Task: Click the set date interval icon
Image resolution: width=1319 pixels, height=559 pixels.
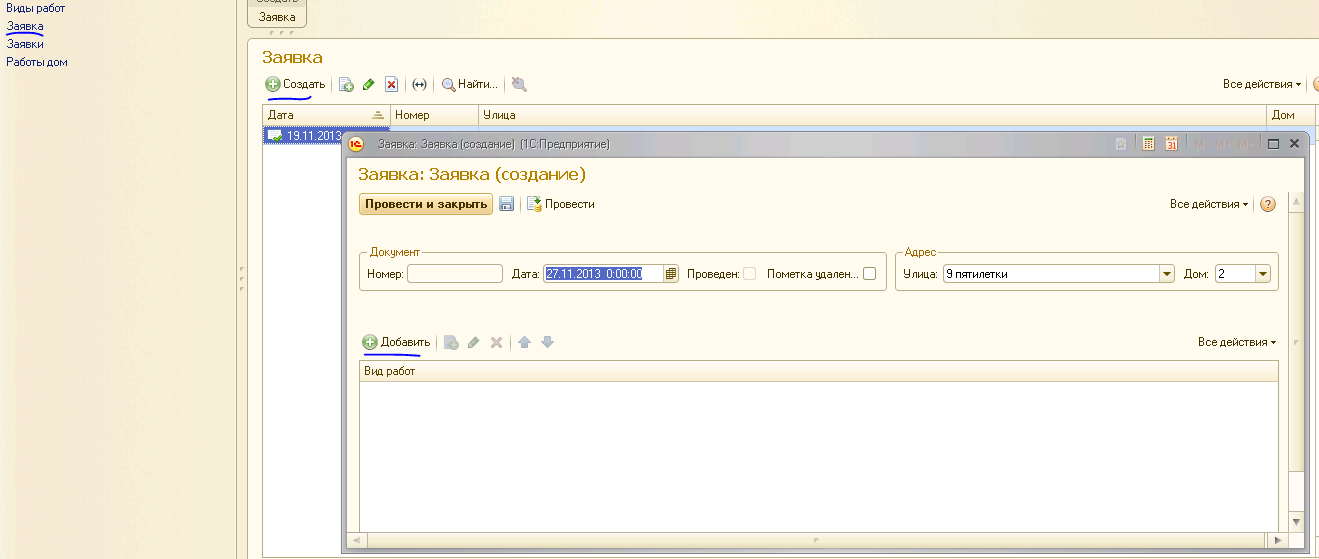Action: (x=419, y=85)
